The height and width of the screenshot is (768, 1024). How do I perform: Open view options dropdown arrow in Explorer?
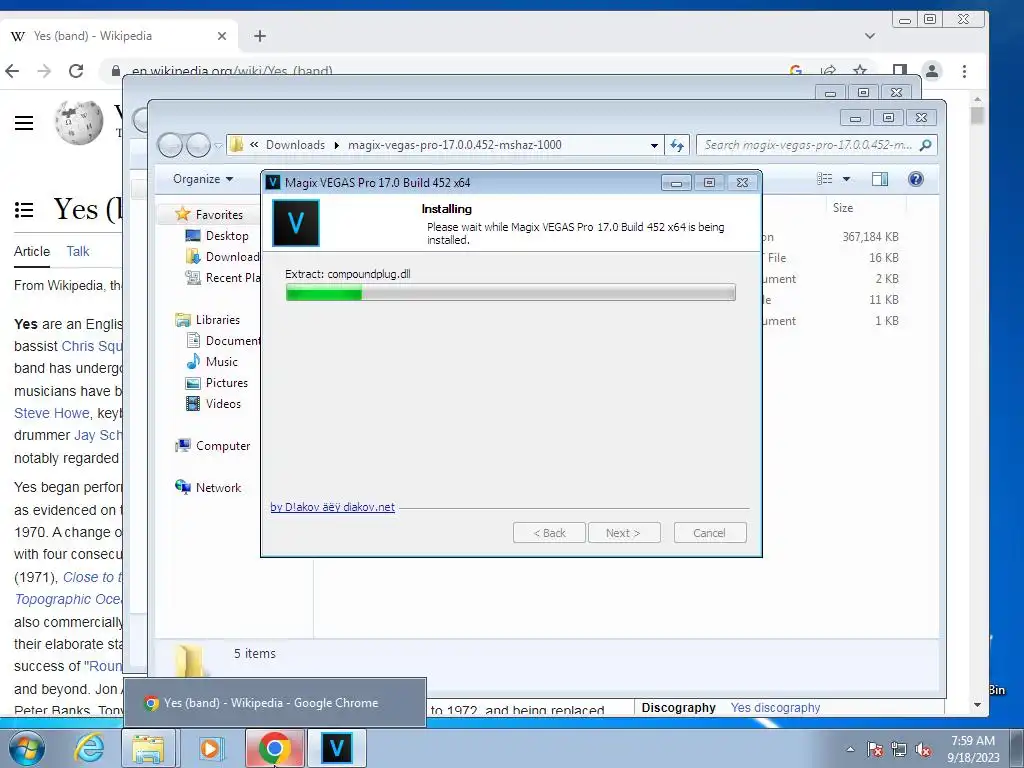[846, 179]
